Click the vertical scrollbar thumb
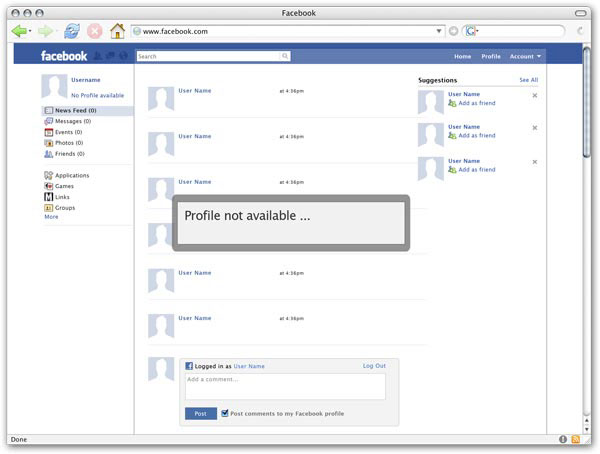This screenshot has height=454, width=600. 587,101
